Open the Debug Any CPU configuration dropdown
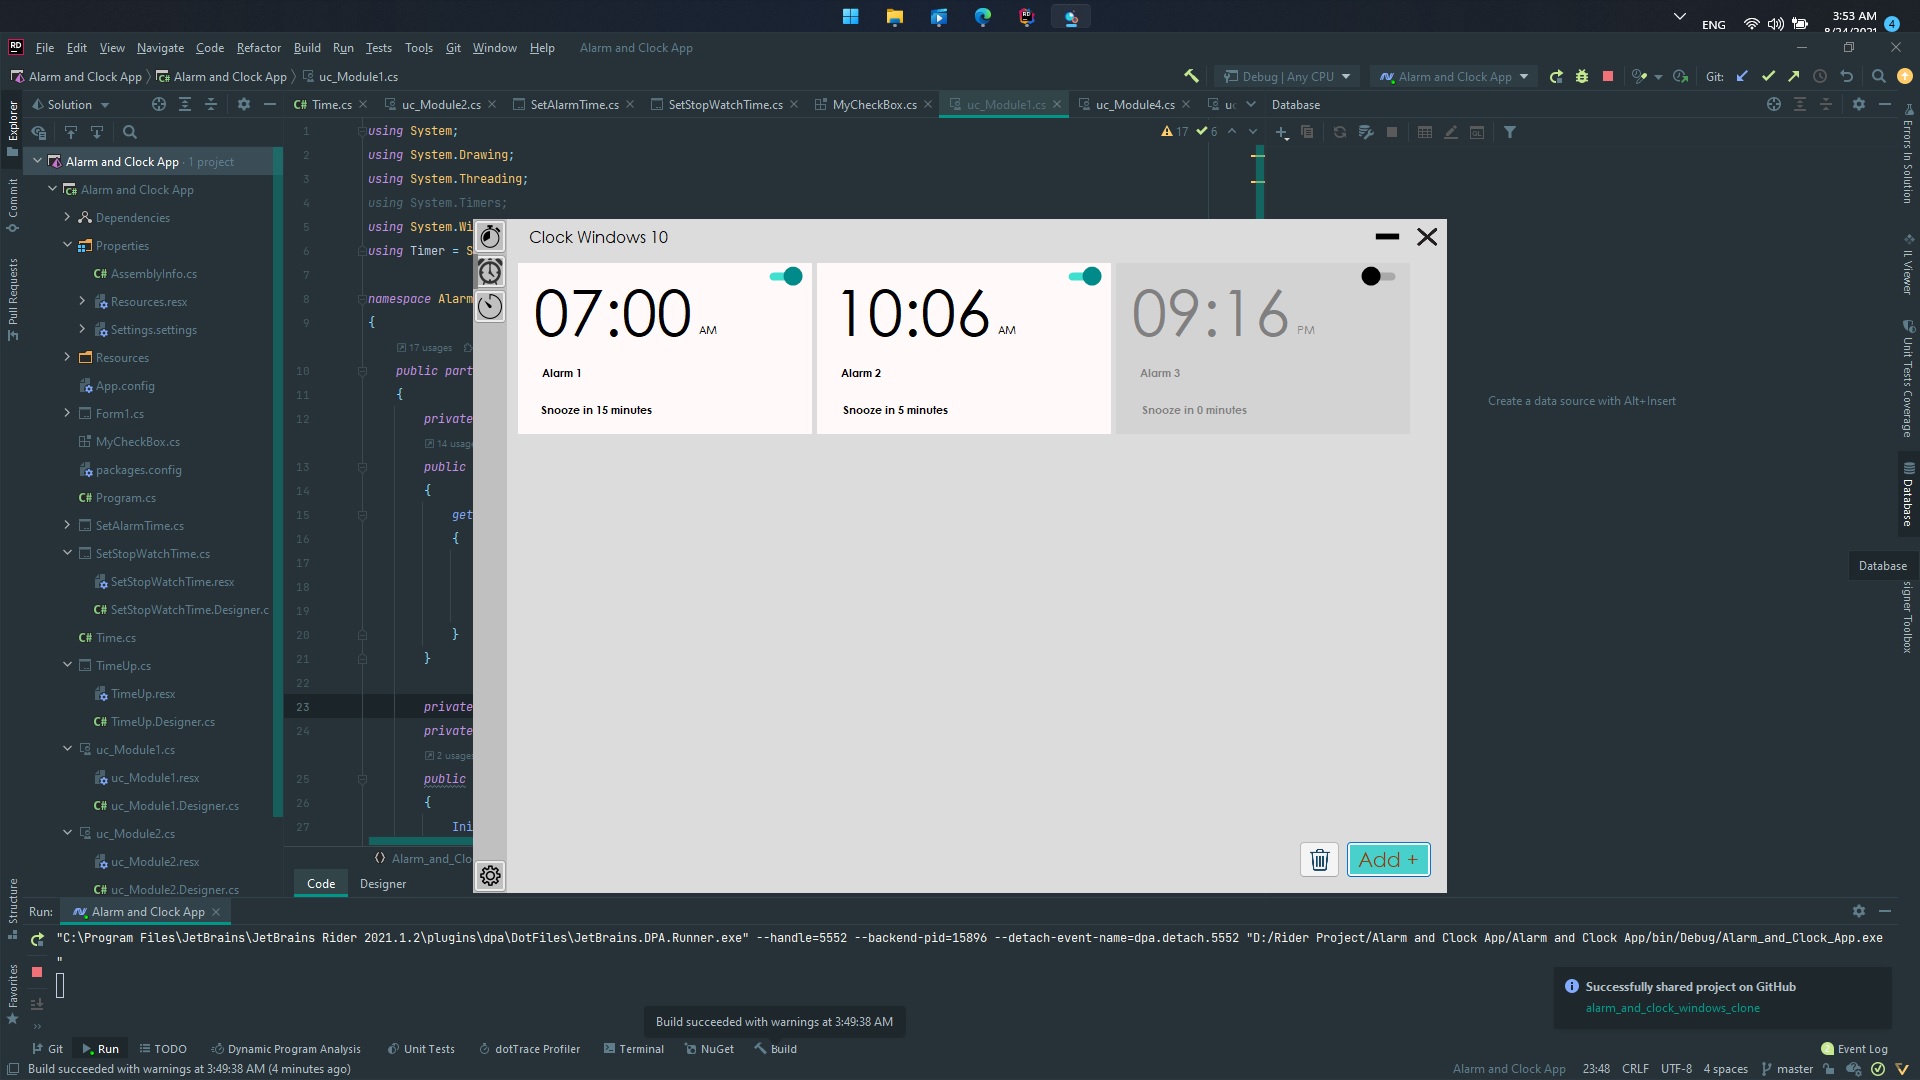The width and height of the screenshot is (1920, 1080). point(1286,75)
